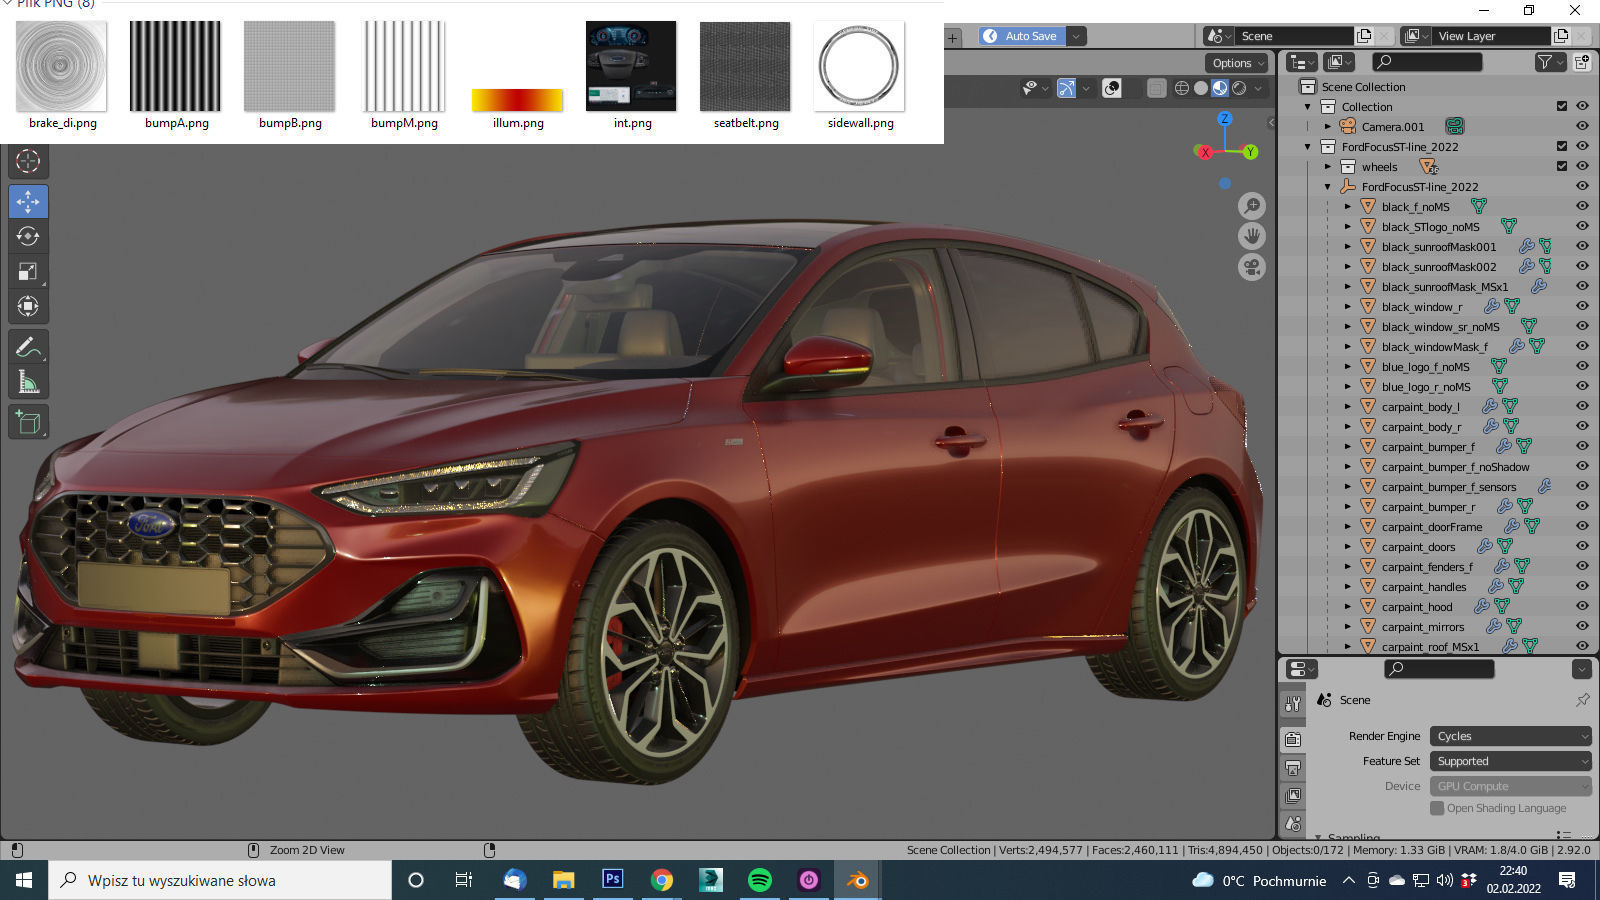Viewport: 1600px width, 900px height.
Task: Select the Cursor tool in the viewport toolbar
Action: (x=28, y=161)
